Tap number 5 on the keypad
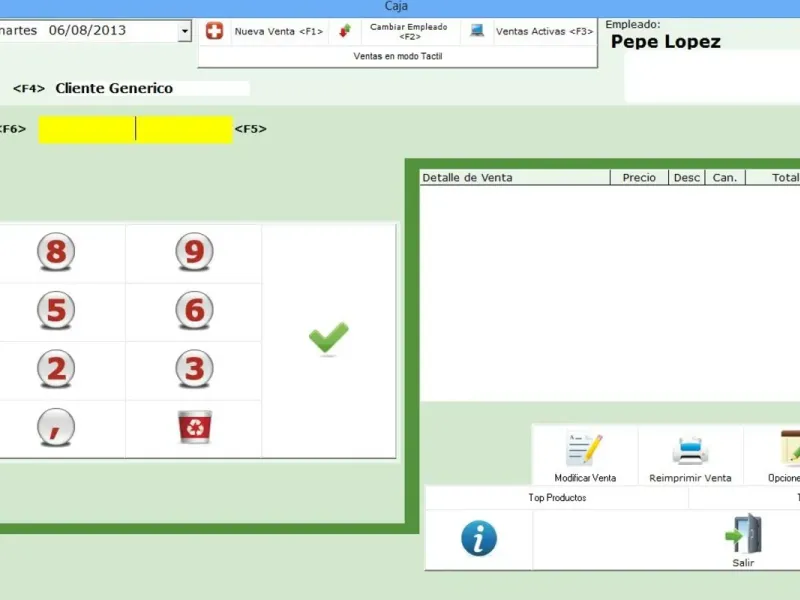The width and height of the screenshot is (800, 600). [56, 310]
